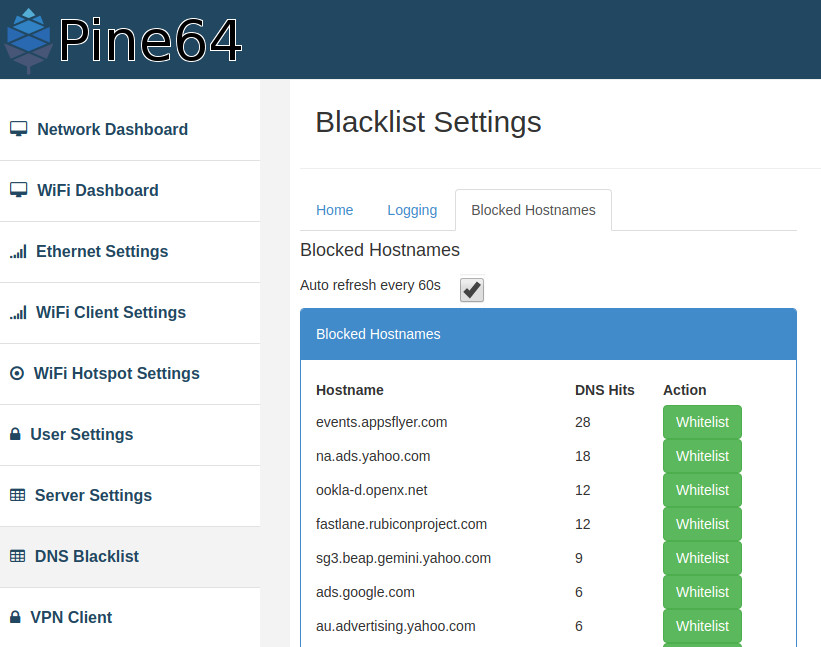Image resolution: width=821 pixels, height=647 pixels.
Task: Open User Settings
Action: pos(130,434)
